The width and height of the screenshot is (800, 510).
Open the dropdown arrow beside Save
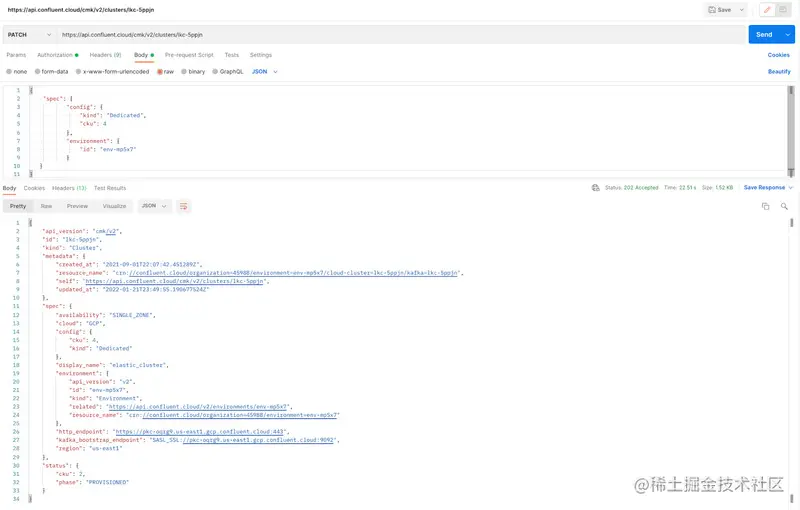(742, 10)
